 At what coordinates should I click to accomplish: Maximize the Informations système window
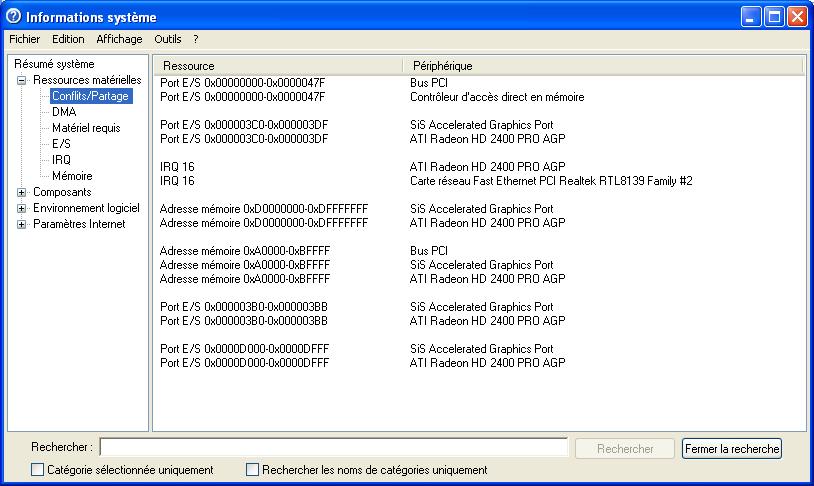click(774, 17)
